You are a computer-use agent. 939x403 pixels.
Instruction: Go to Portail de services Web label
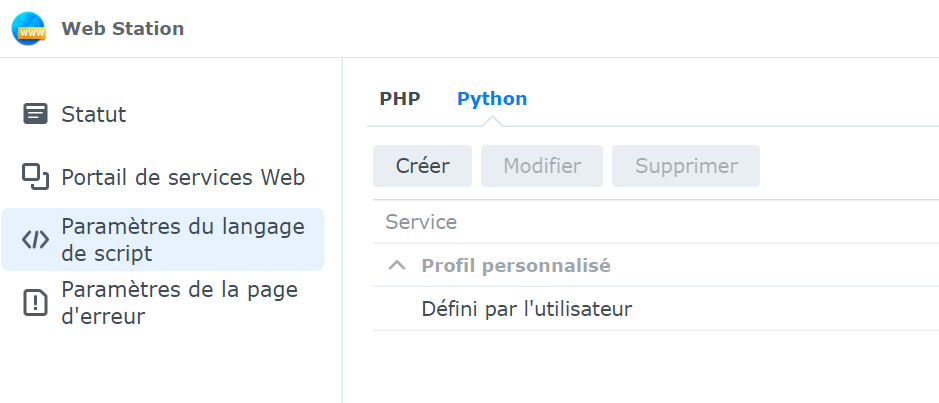(183, 177)
